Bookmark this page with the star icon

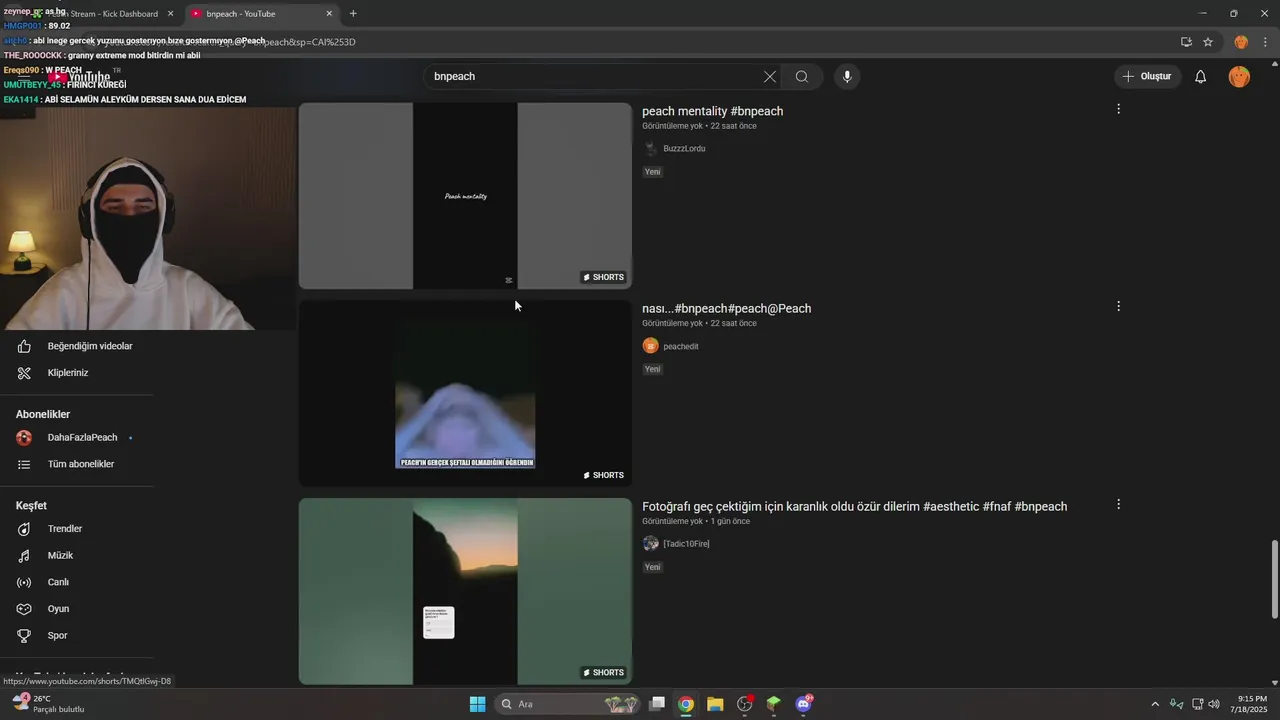[1208, 42]
